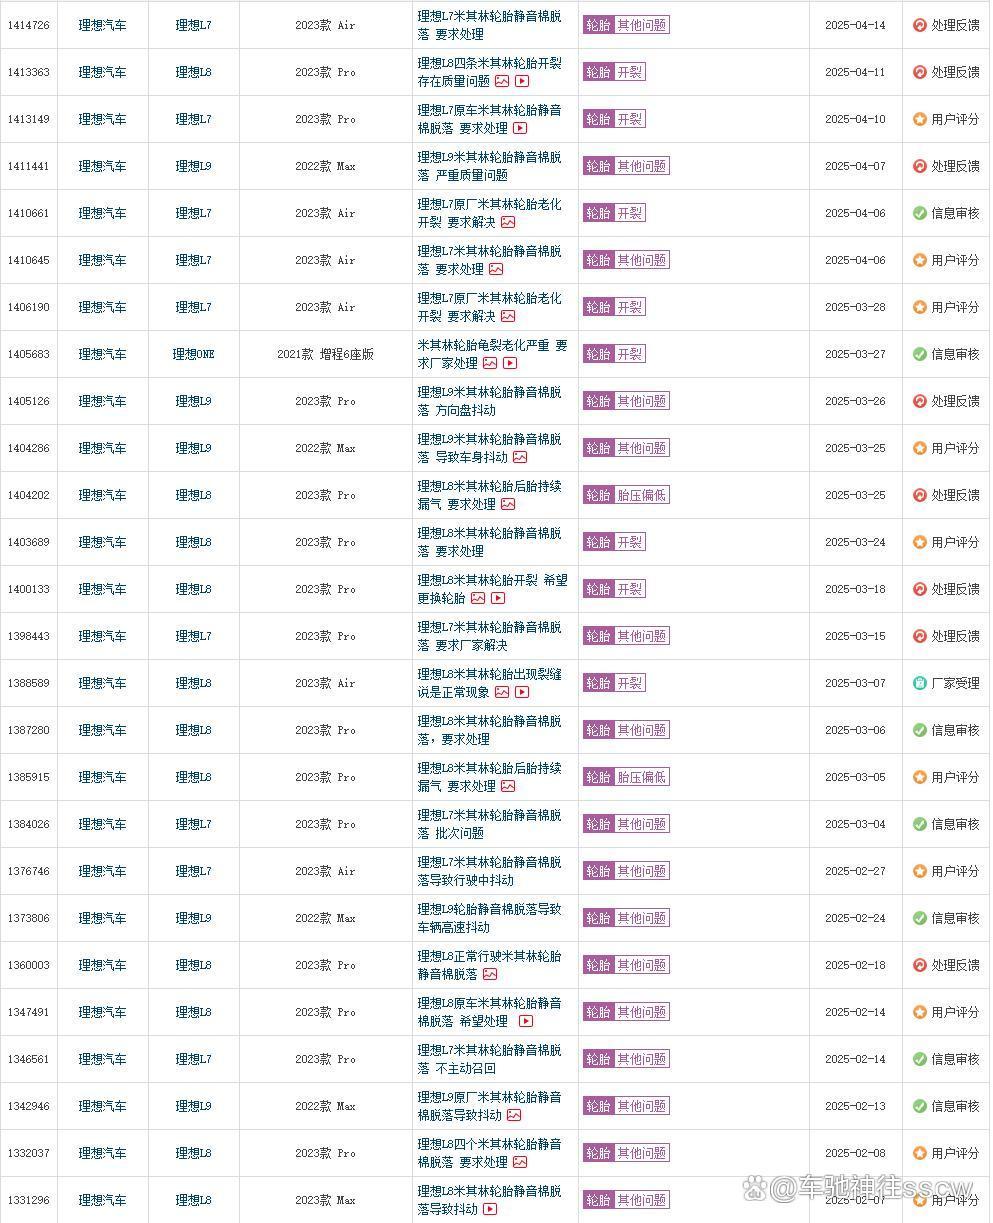The height and width of the screenshot is (1223, 993).
Task: Open 理想L8 model link in row 1413363
Action: pos(194,72)
